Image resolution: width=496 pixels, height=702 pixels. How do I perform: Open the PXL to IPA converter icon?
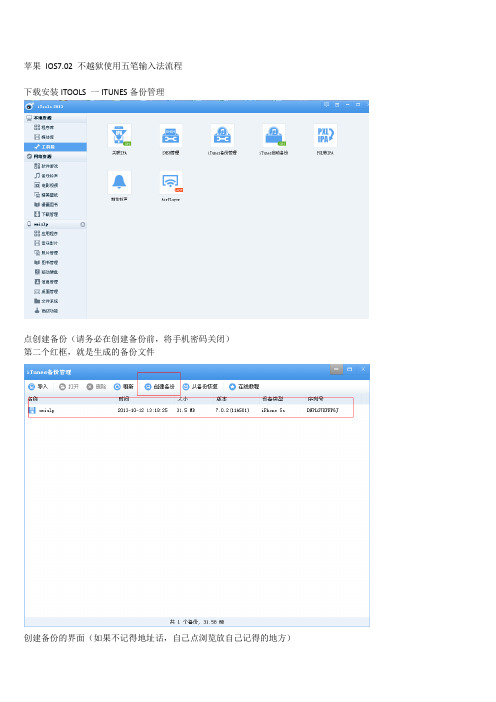325,136
